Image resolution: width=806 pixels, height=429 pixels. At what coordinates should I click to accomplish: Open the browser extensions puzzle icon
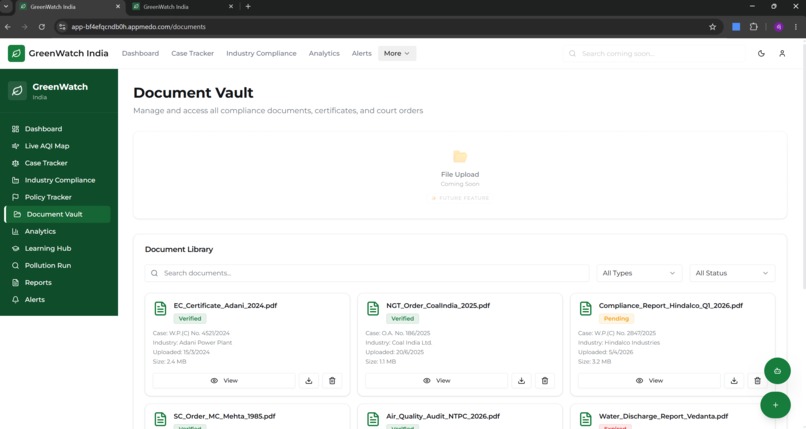[754, 27]
